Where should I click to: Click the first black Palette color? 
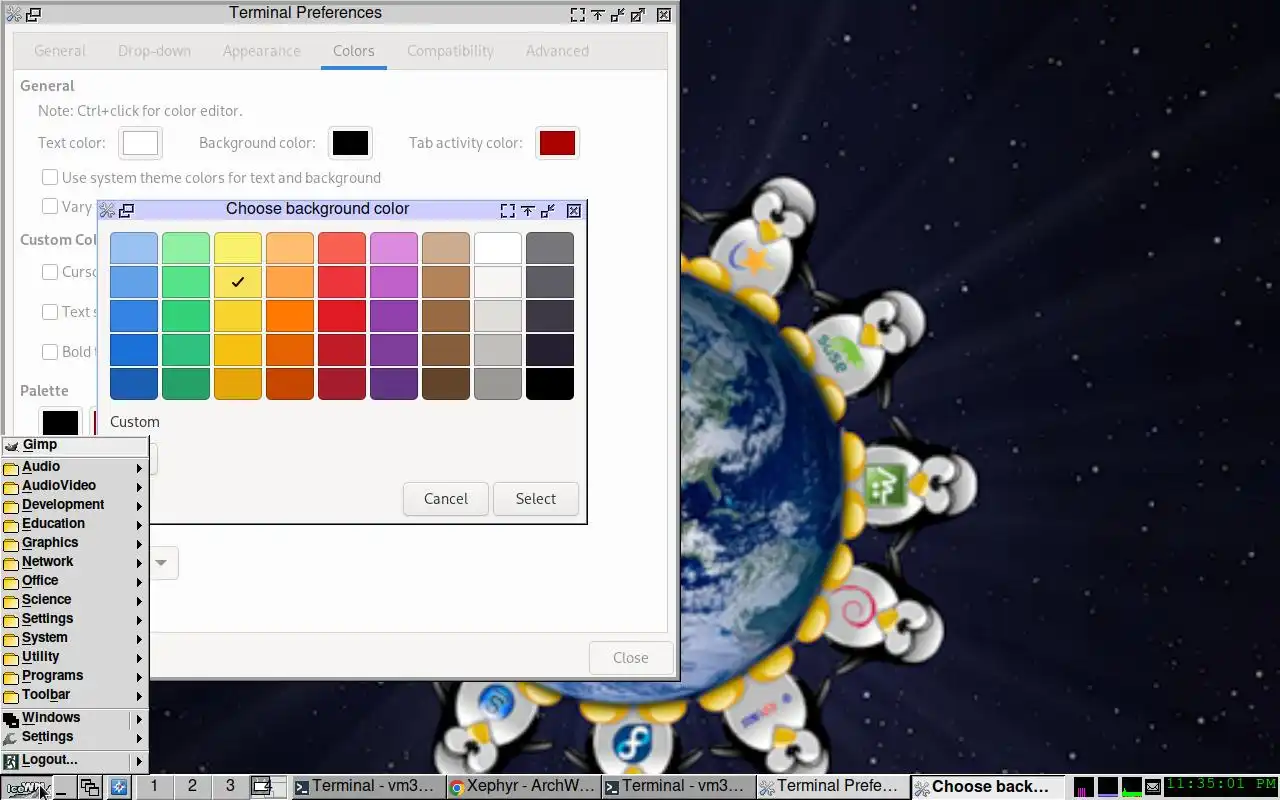[60, 422]
